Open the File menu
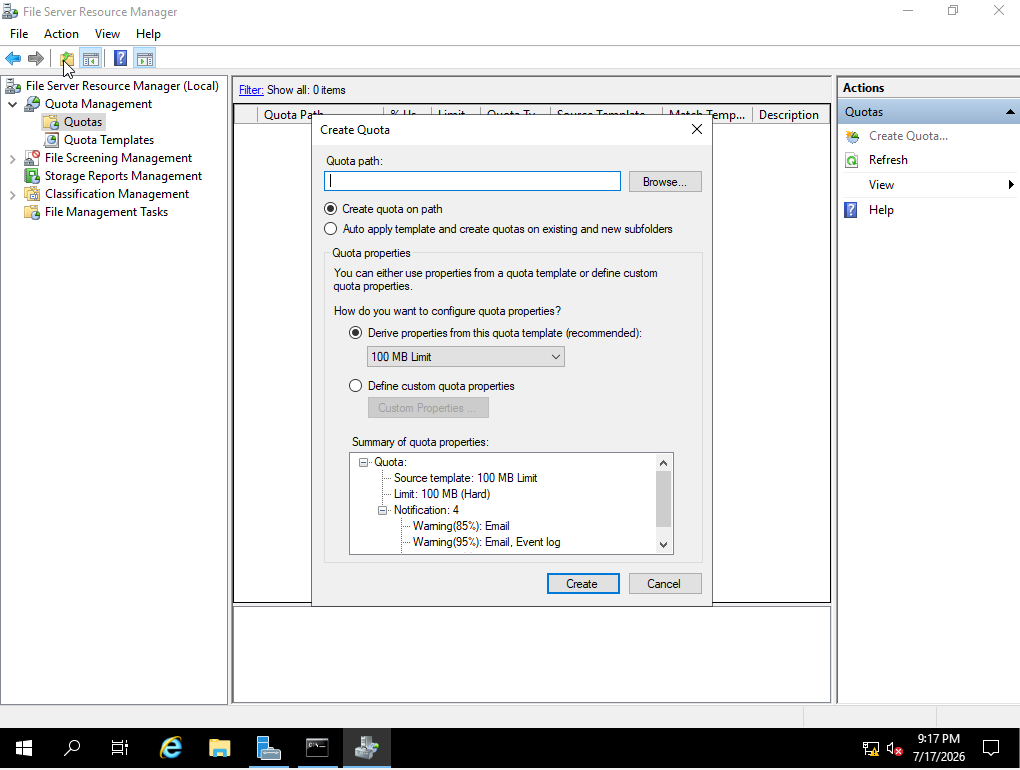Image resolution: width=1020 pixels, height=770 pixels. pos(19,34)
